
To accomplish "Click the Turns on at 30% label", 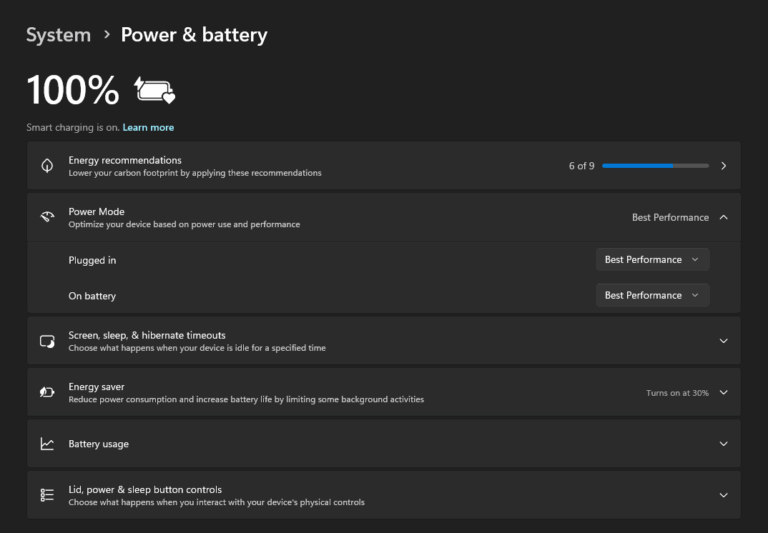I will [677, 393].
